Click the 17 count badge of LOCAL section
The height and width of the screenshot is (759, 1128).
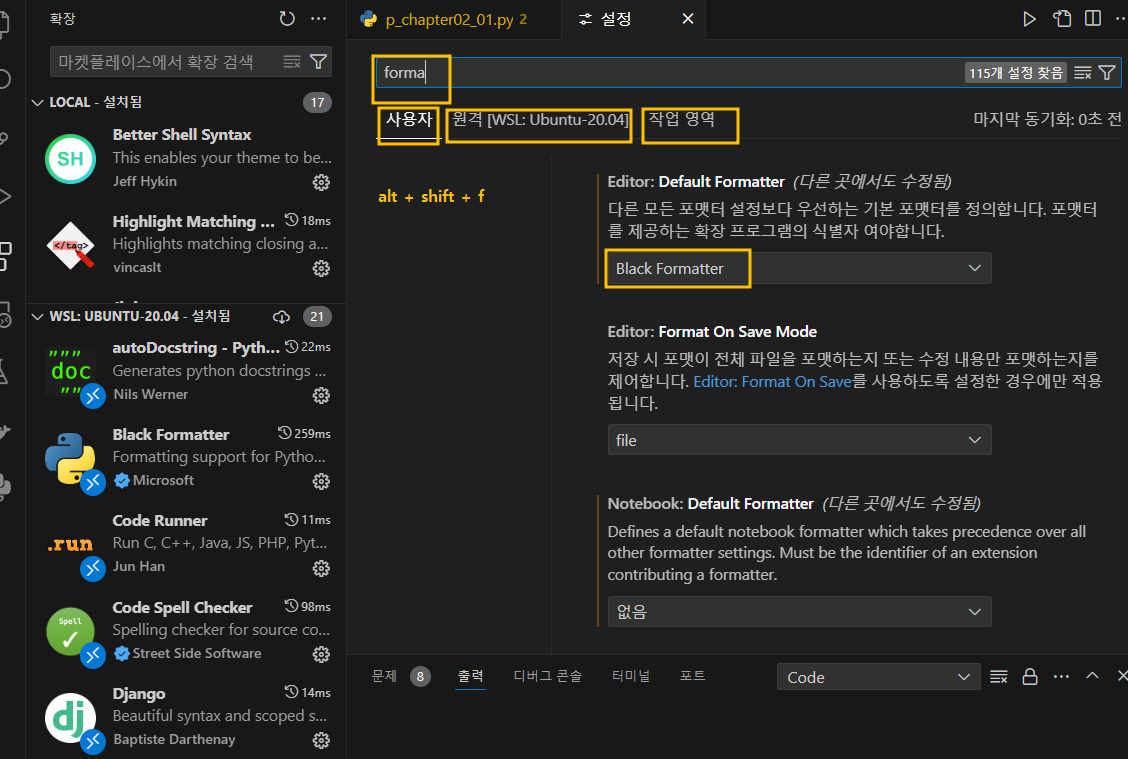click(x=317, y=102)
